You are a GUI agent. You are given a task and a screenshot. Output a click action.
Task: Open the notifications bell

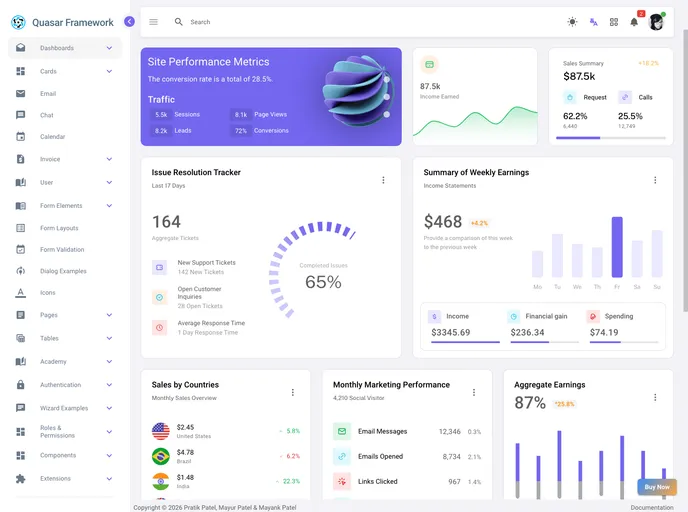634,22
